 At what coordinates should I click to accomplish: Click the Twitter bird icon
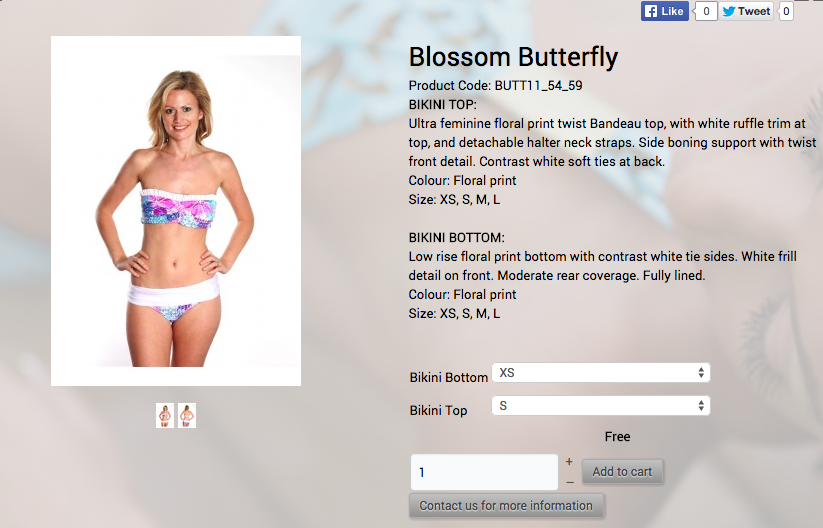pos(729,11)
